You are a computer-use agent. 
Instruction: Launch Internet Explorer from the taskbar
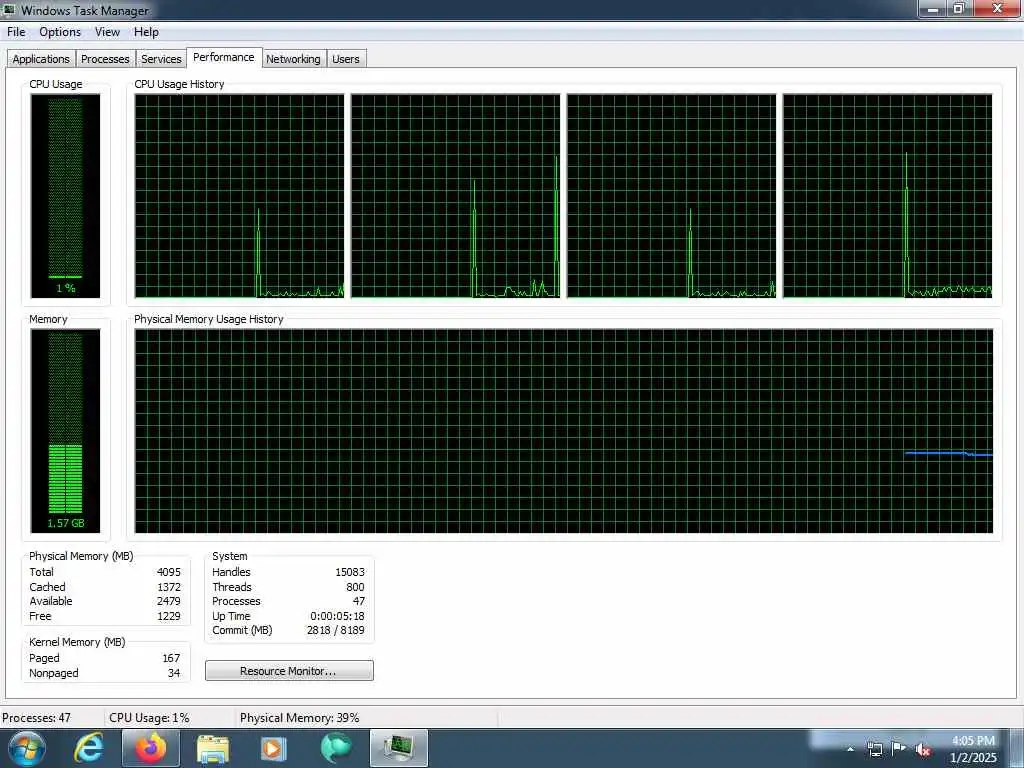pos(89,748)
